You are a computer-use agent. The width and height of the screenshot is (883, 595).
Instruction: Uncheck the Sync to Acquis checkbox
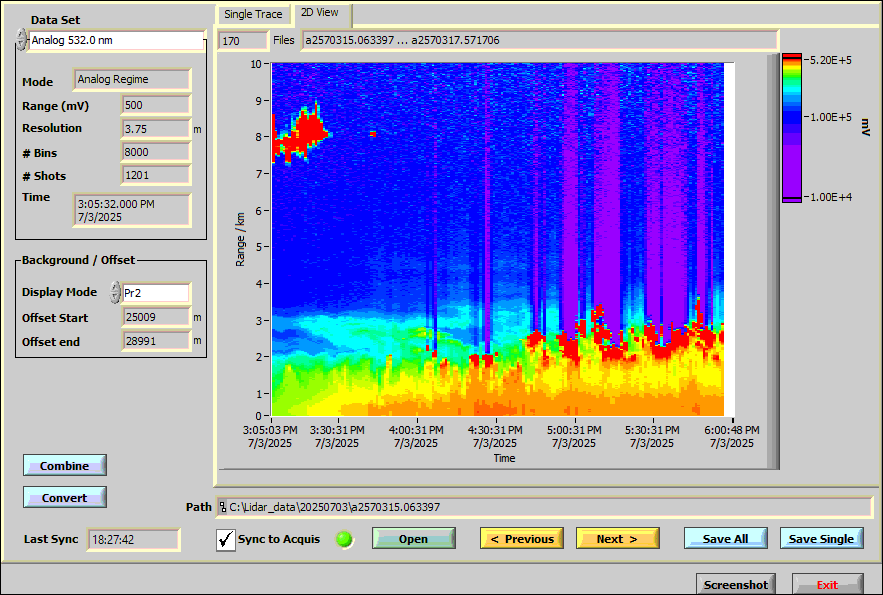point(226,540)
